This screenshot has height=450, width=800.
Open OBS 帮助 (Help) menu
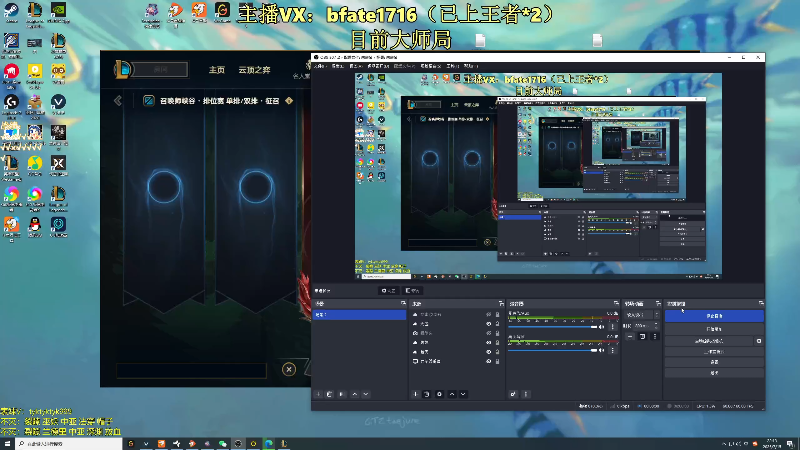tap(470, 66)
